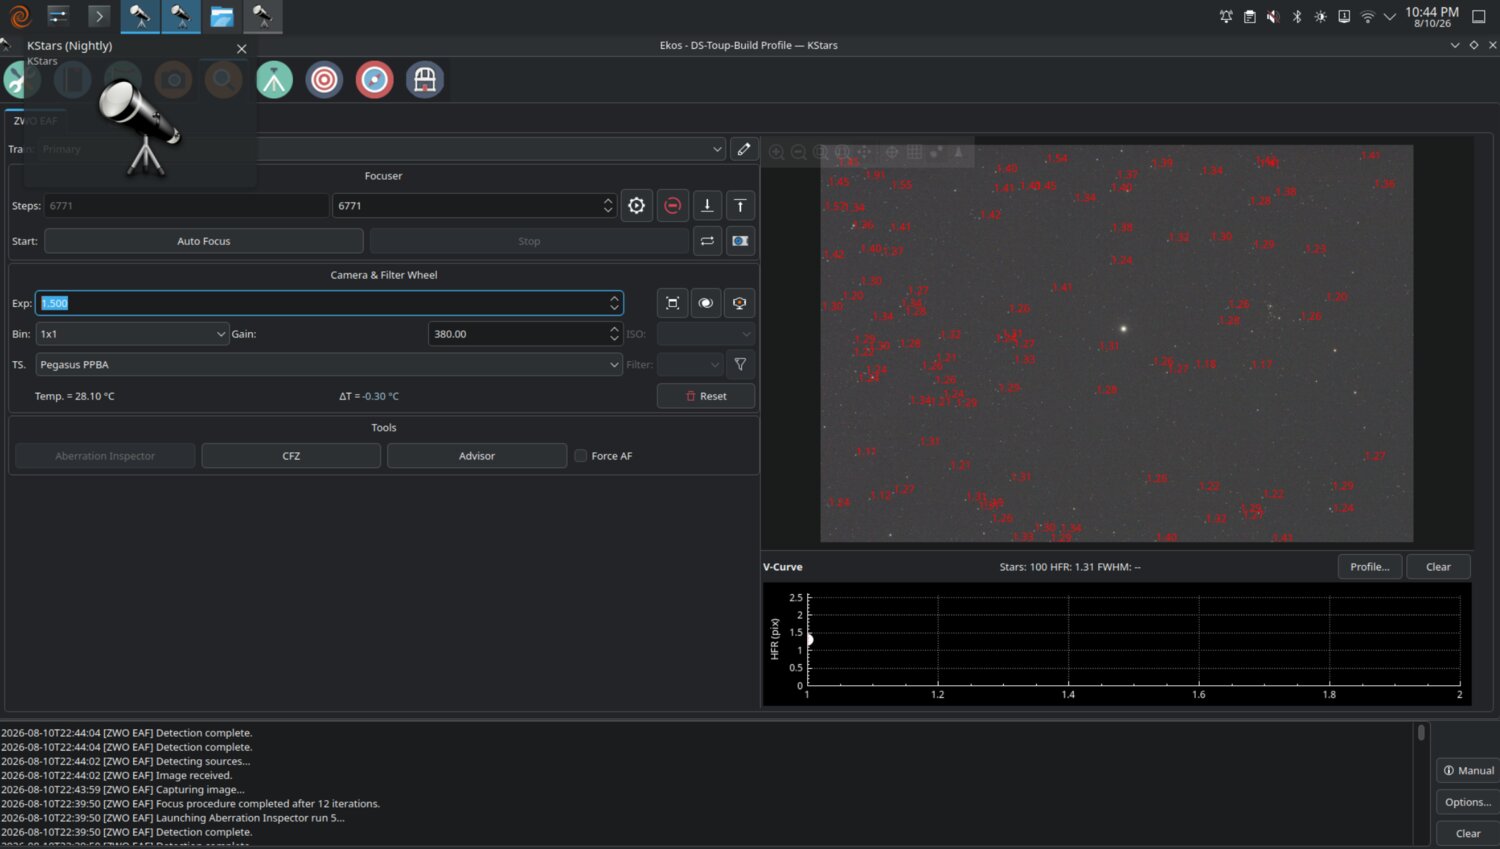Click the Reset button
Image resolution: width=1500 pixels, height=849 pixels.
tap(706, 396)
